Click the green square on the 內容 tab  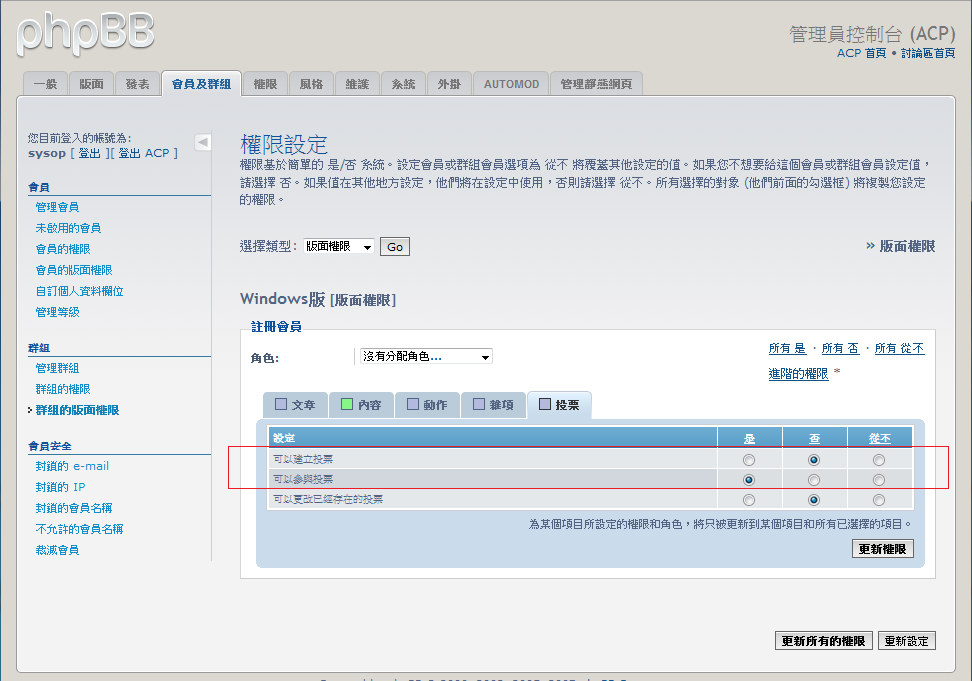[x=347, y=405]
